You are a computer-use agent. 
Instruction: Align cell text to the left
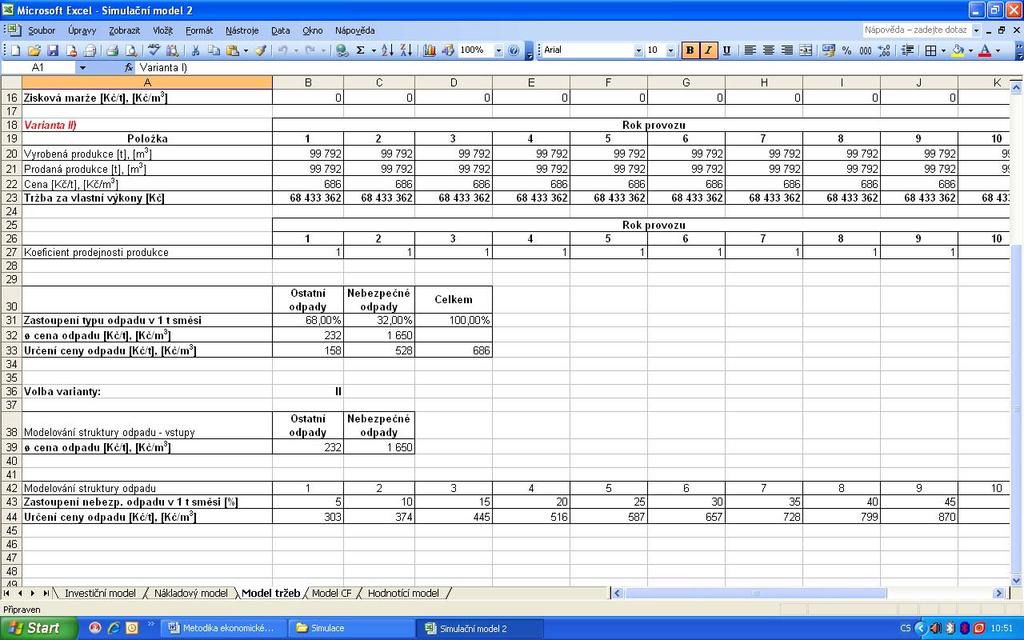tap(750, 50)
